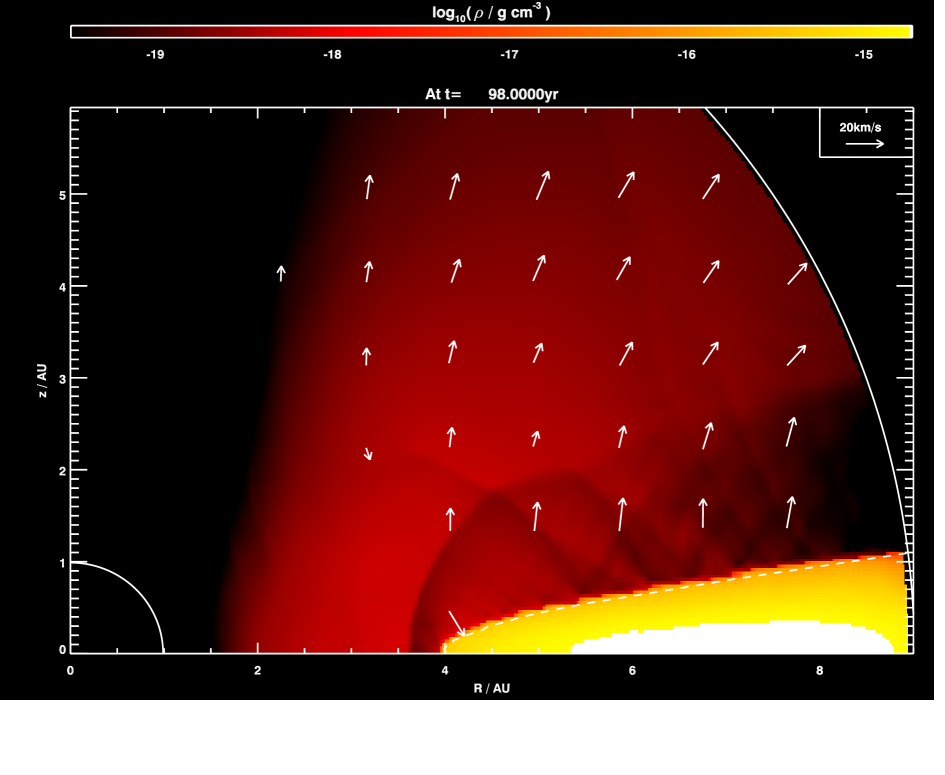This screenshot has width=945, height=775.
Task: Click the 20km/s legend text
Action: tap(861, 127)
